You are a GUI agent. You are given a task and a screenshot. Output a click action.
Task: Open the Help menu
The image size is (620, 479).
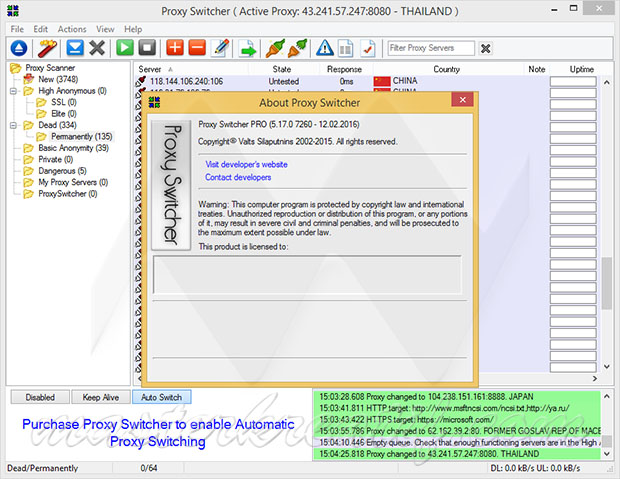click(x=133, y=29)
